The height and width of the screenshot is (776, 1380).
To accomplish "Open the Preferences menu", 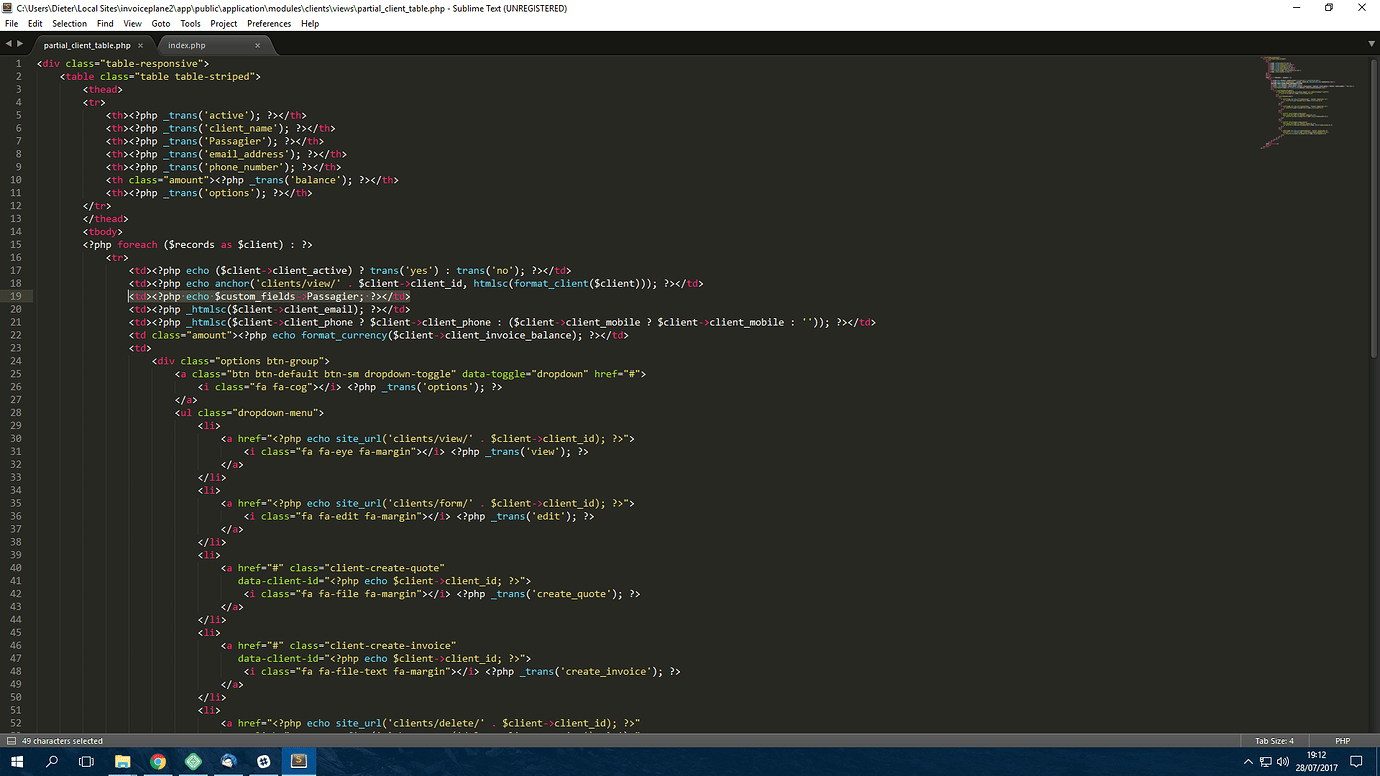I will 269,23.
